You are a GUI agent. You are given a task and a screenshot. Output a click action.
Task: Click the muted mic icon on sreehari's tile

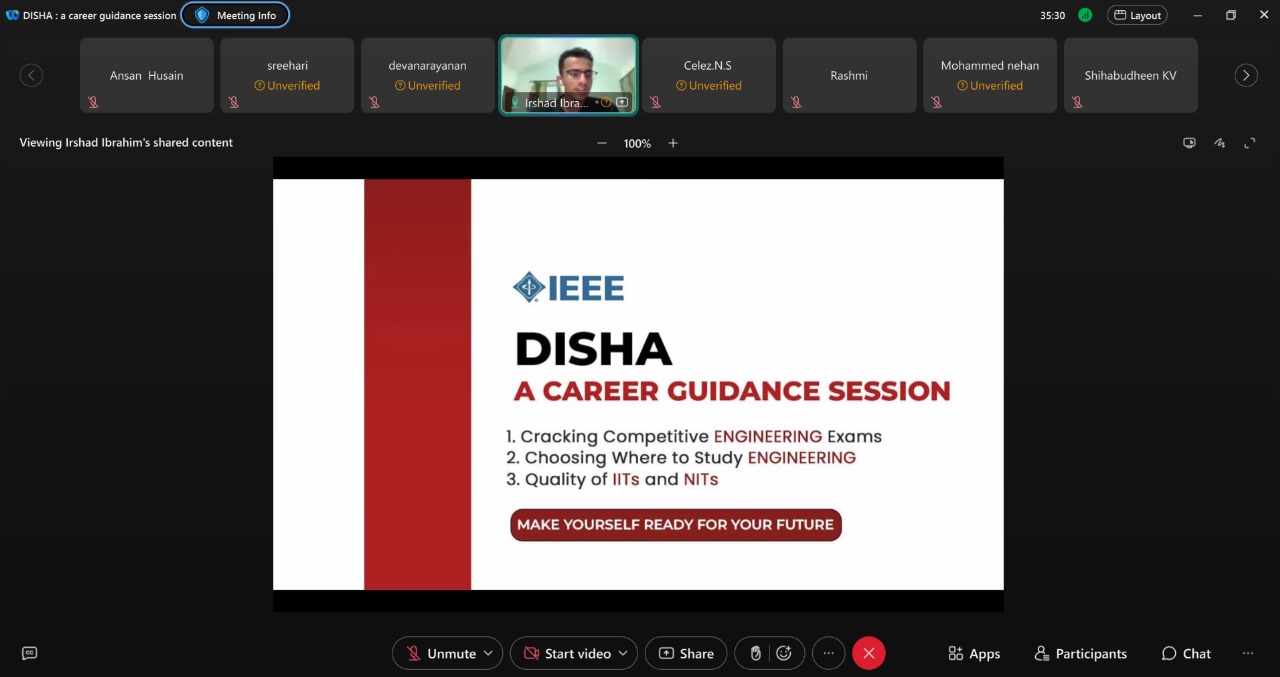click(x=233, y=102)
